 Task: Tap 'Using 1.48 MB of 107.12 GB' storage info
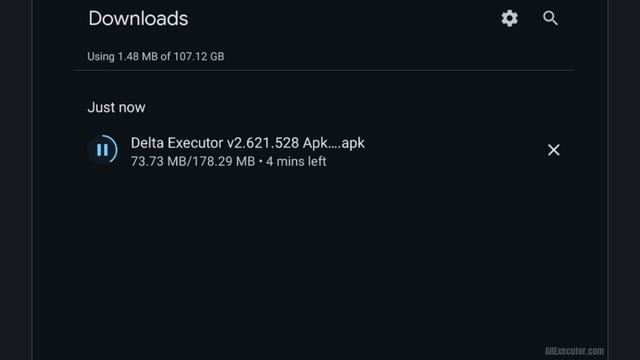tap(156, 56)
